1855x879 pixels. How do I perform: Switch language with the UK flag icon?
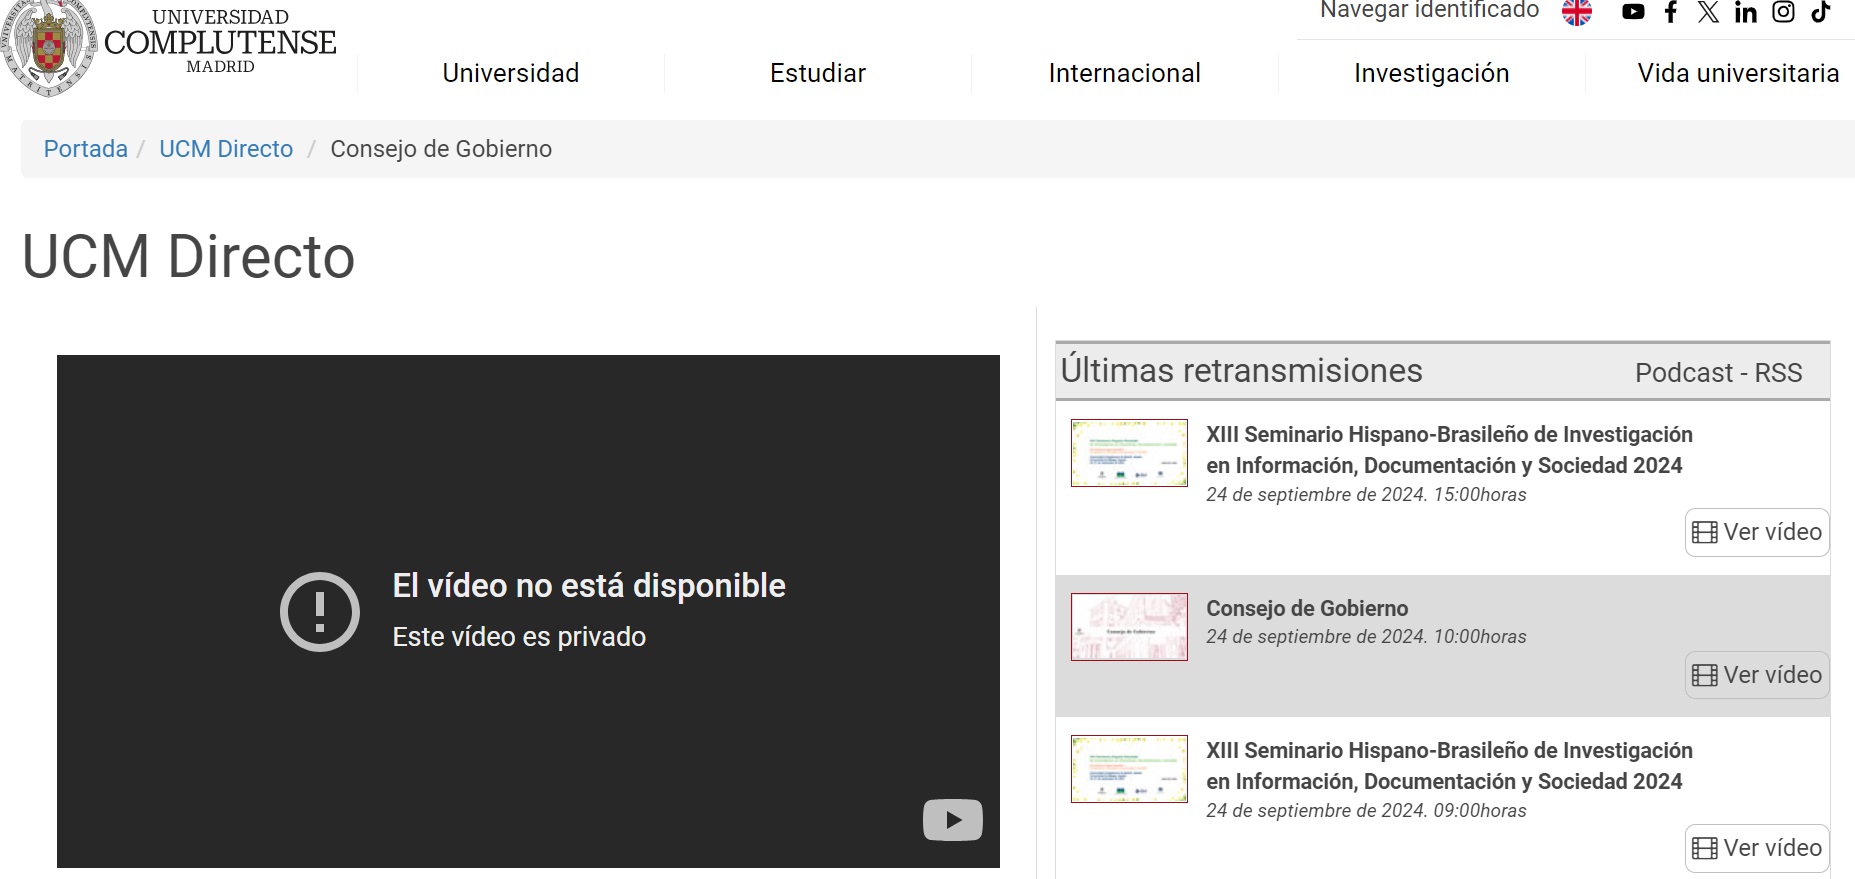1577,12
